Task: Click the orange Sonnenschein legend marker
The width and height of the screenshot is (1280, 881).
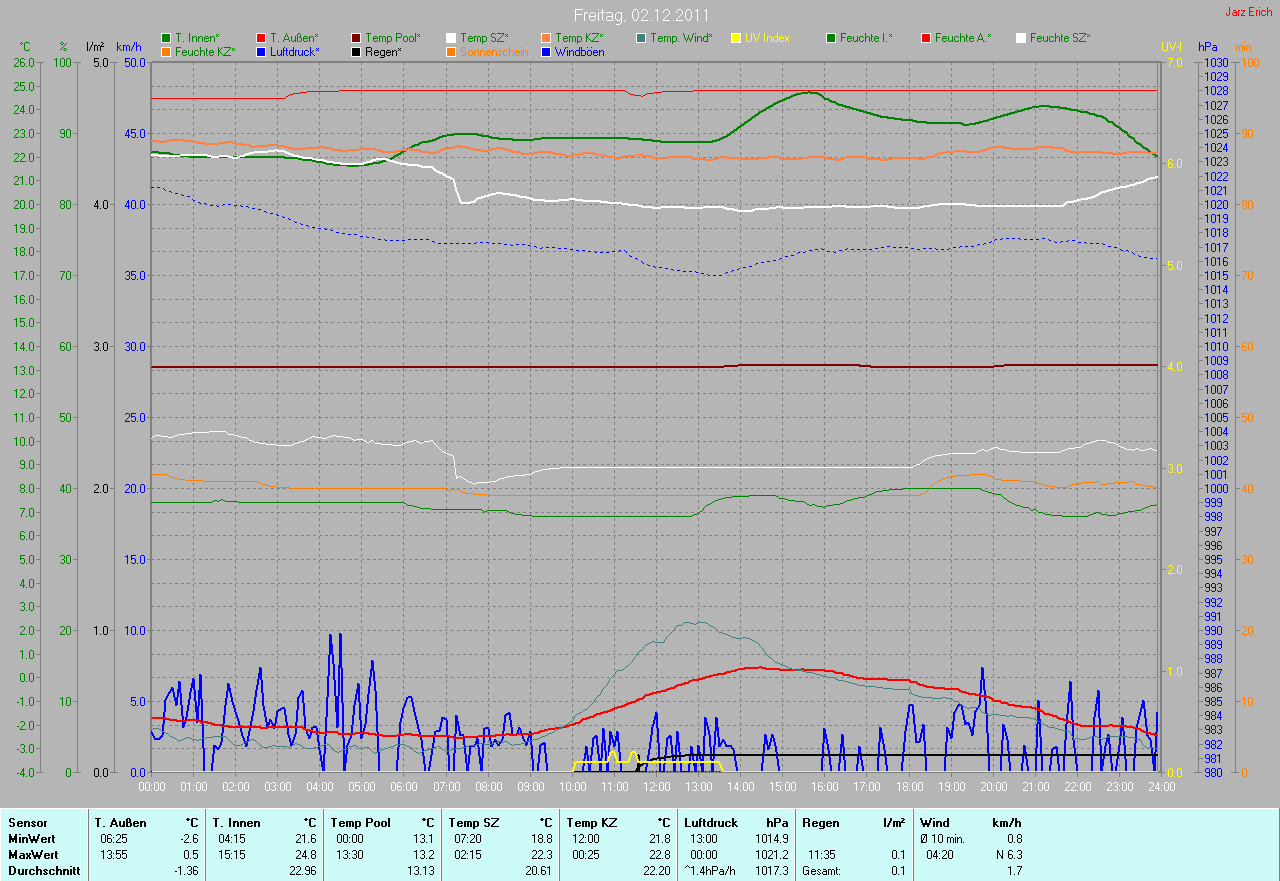Action: [x=451, y=51]
